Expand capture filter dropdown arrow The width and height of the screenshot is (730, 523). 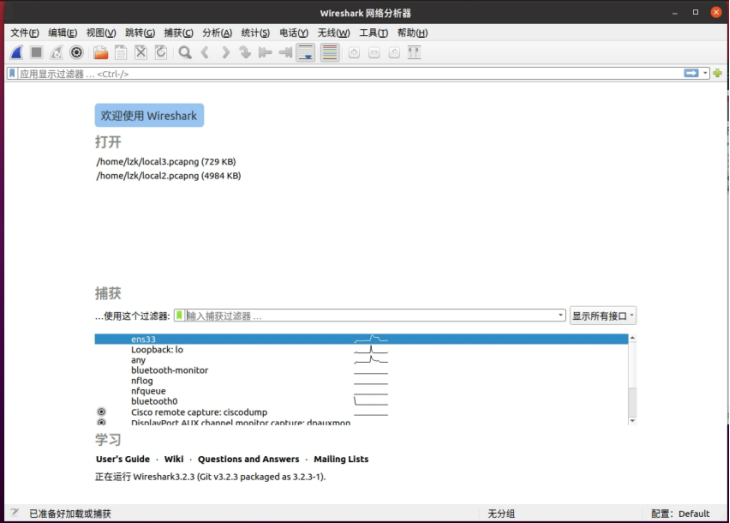click(561, 316)
